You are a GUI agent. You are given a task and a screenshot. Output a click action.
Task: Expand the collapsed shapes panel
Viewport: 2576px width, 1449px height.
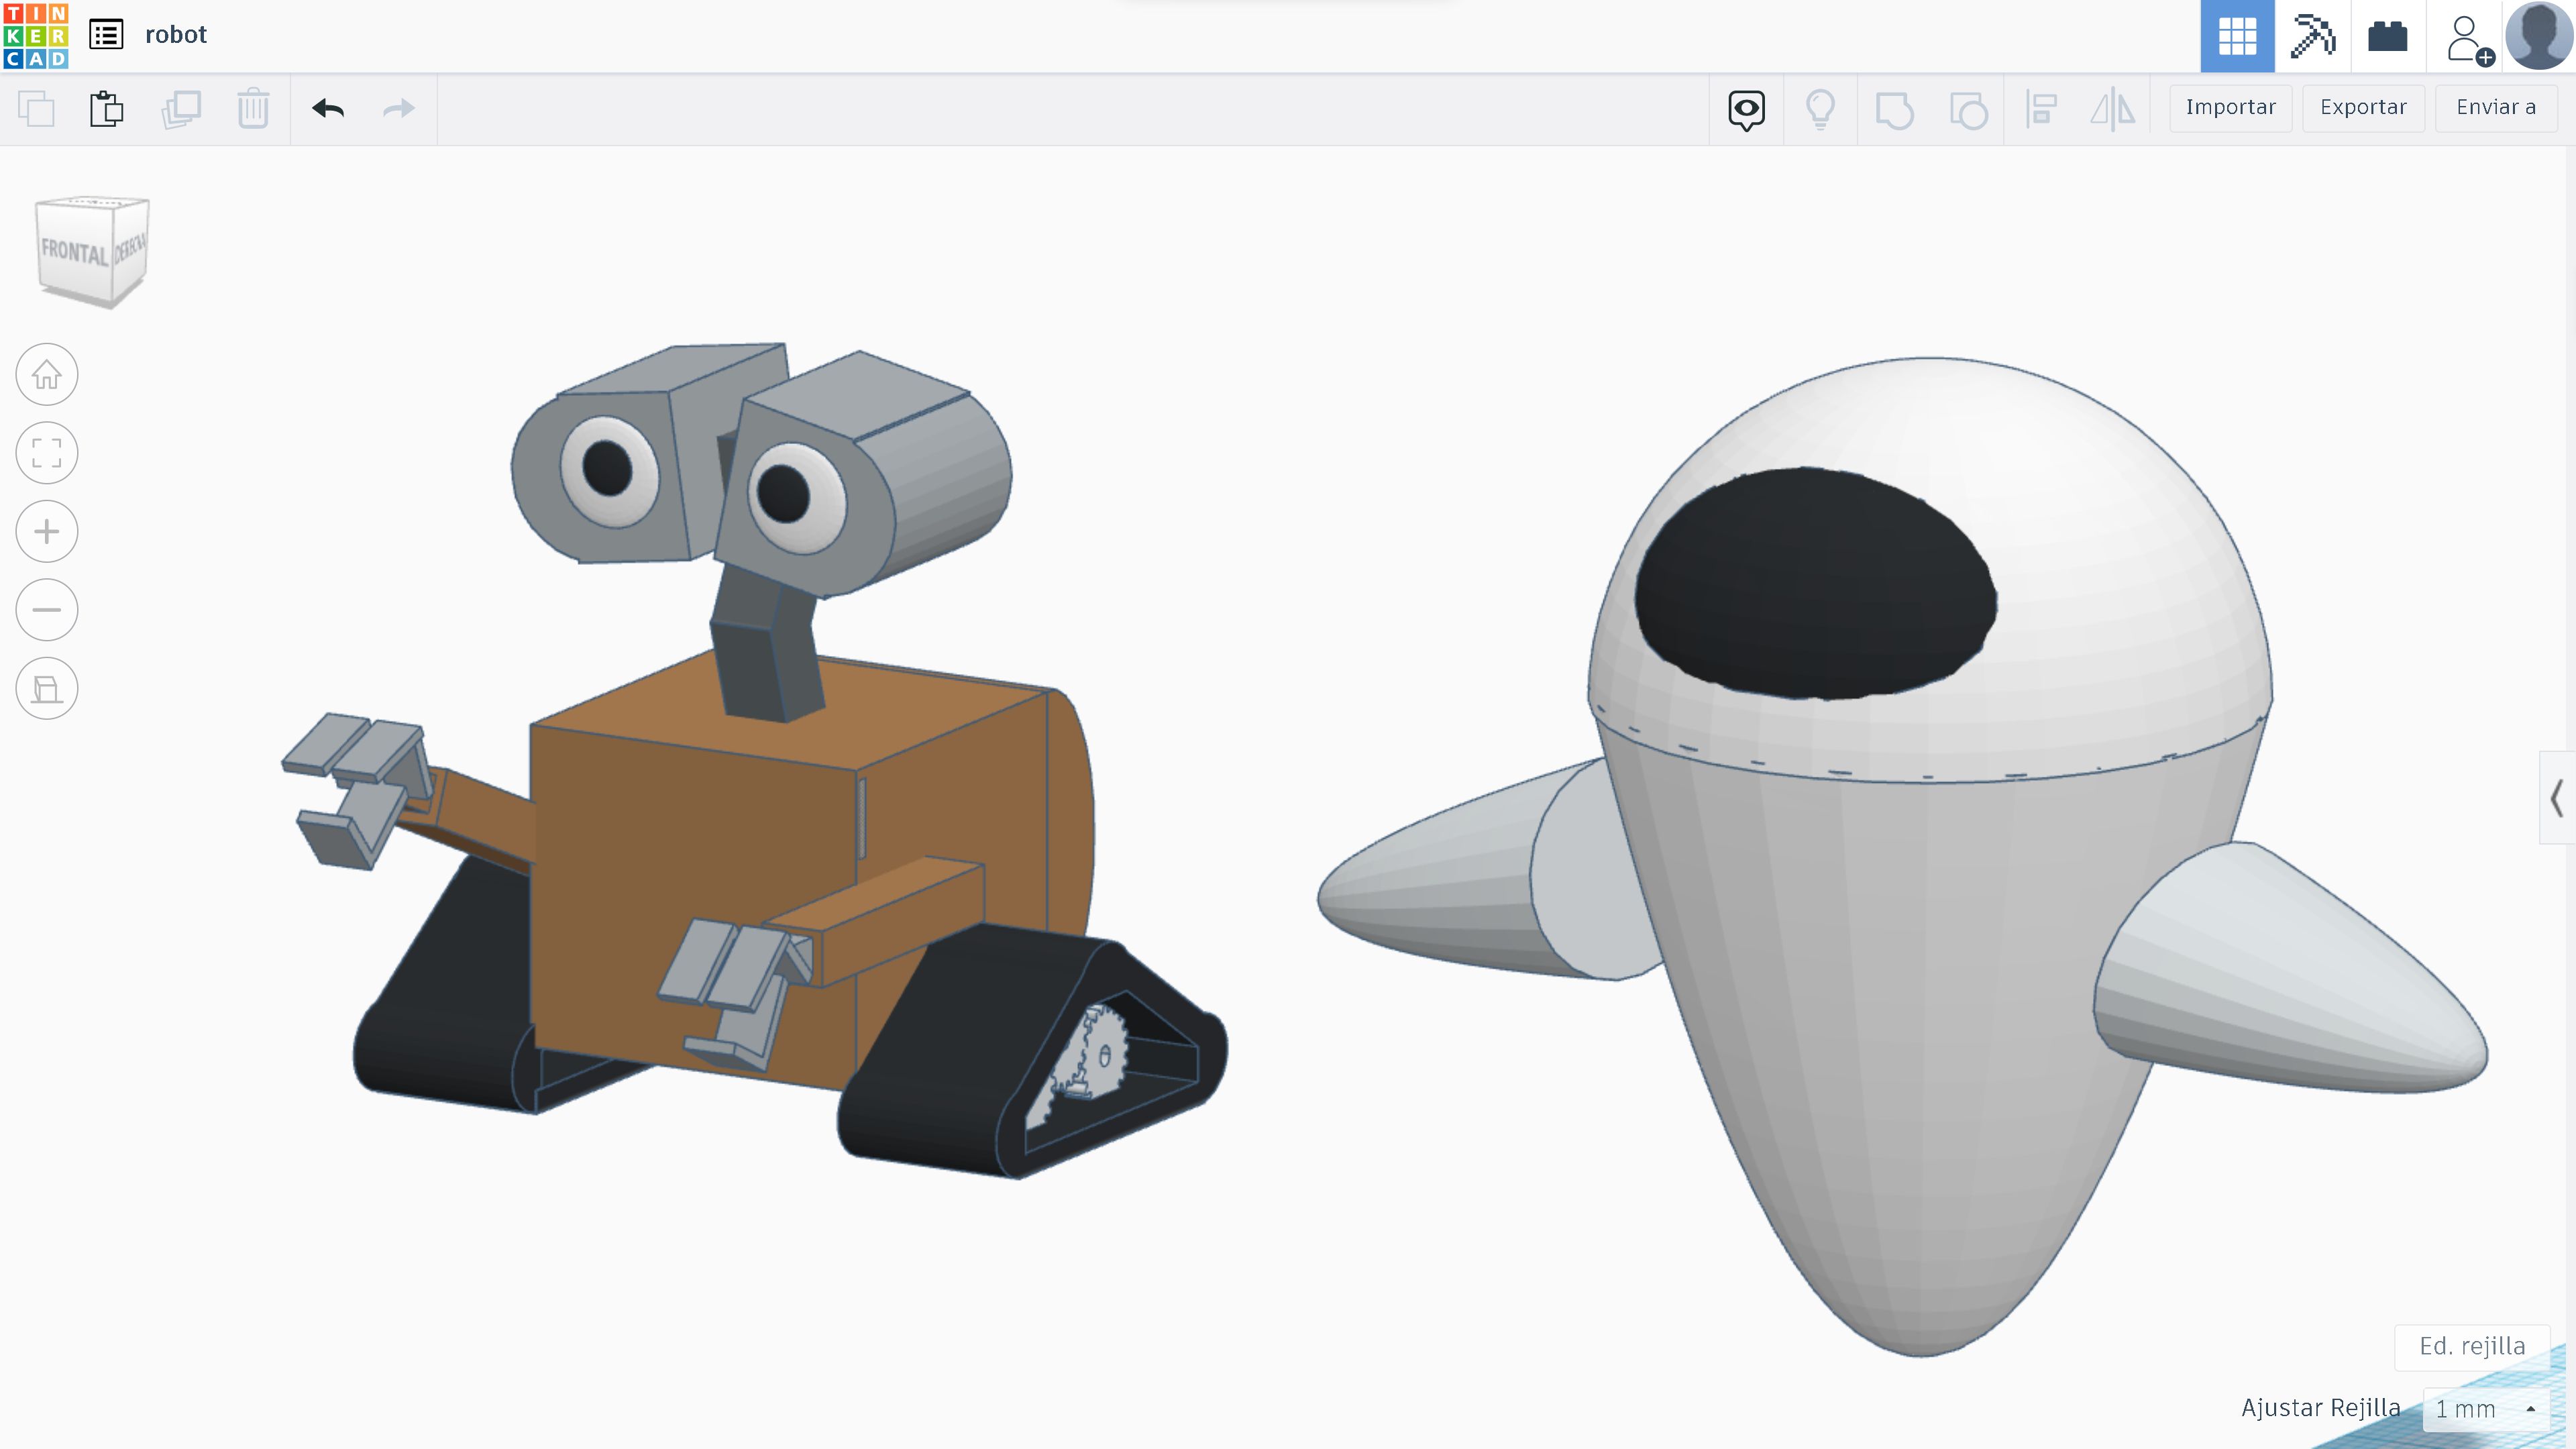(2557, 798)
